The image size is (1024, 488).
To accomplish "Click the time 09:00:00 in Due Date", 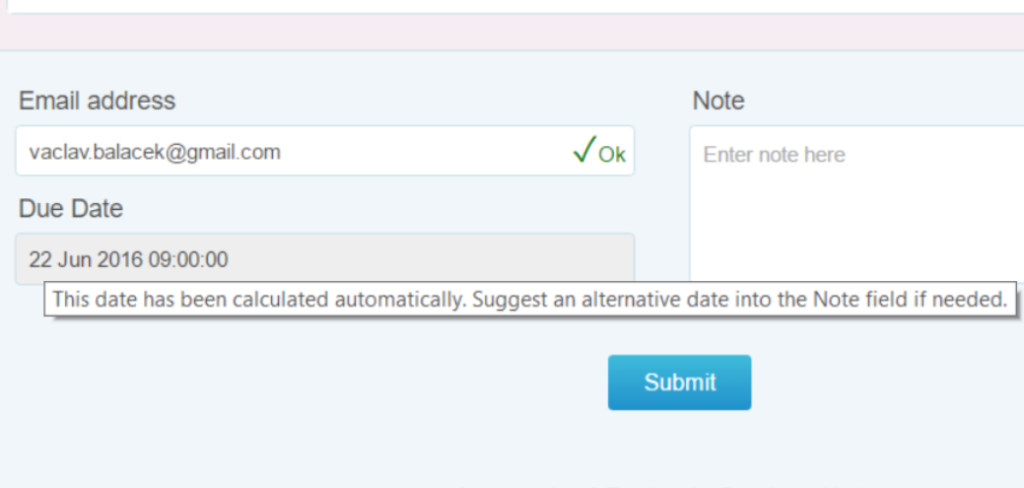I will 188,260.
